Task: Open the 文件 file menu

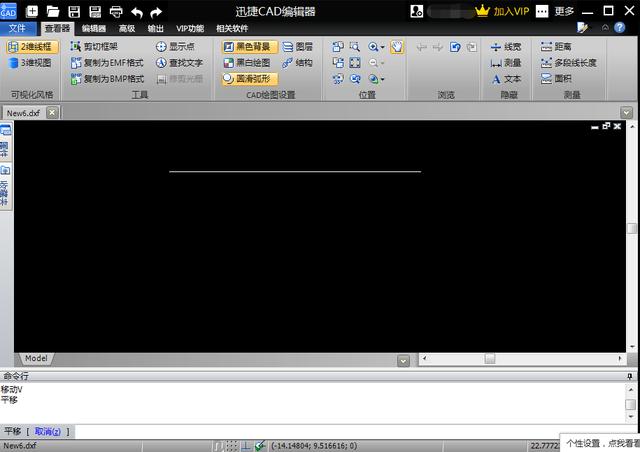Action: [17, 29]
